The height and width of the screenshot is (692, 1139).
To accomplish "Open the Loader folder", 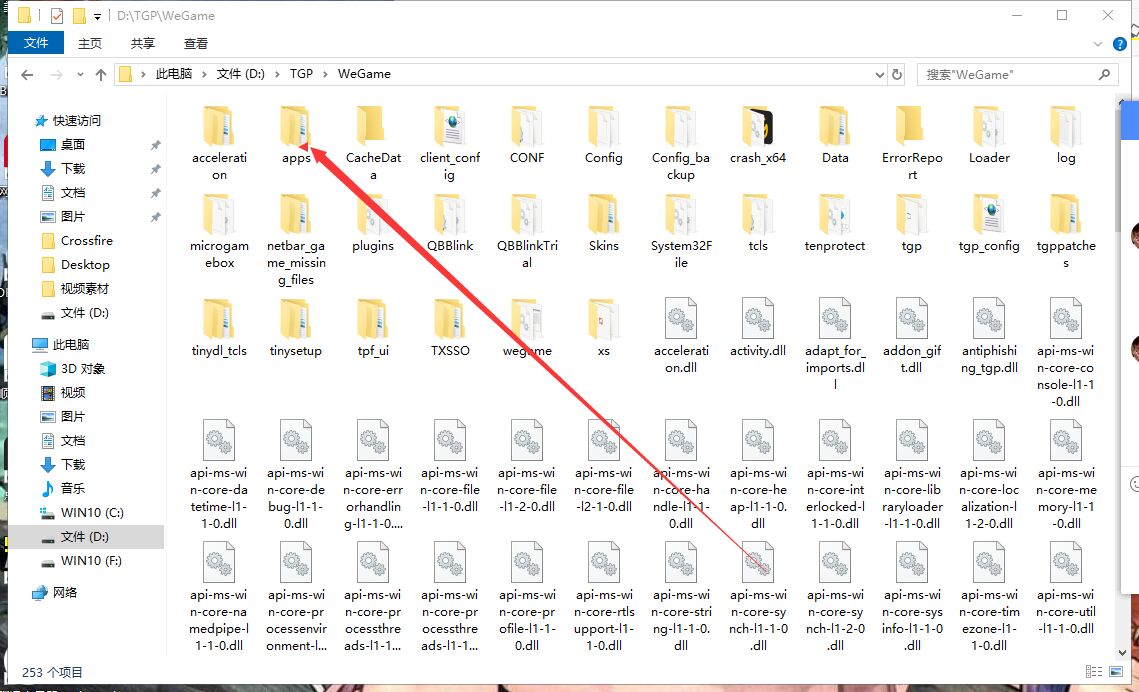I will coord(989,136).
